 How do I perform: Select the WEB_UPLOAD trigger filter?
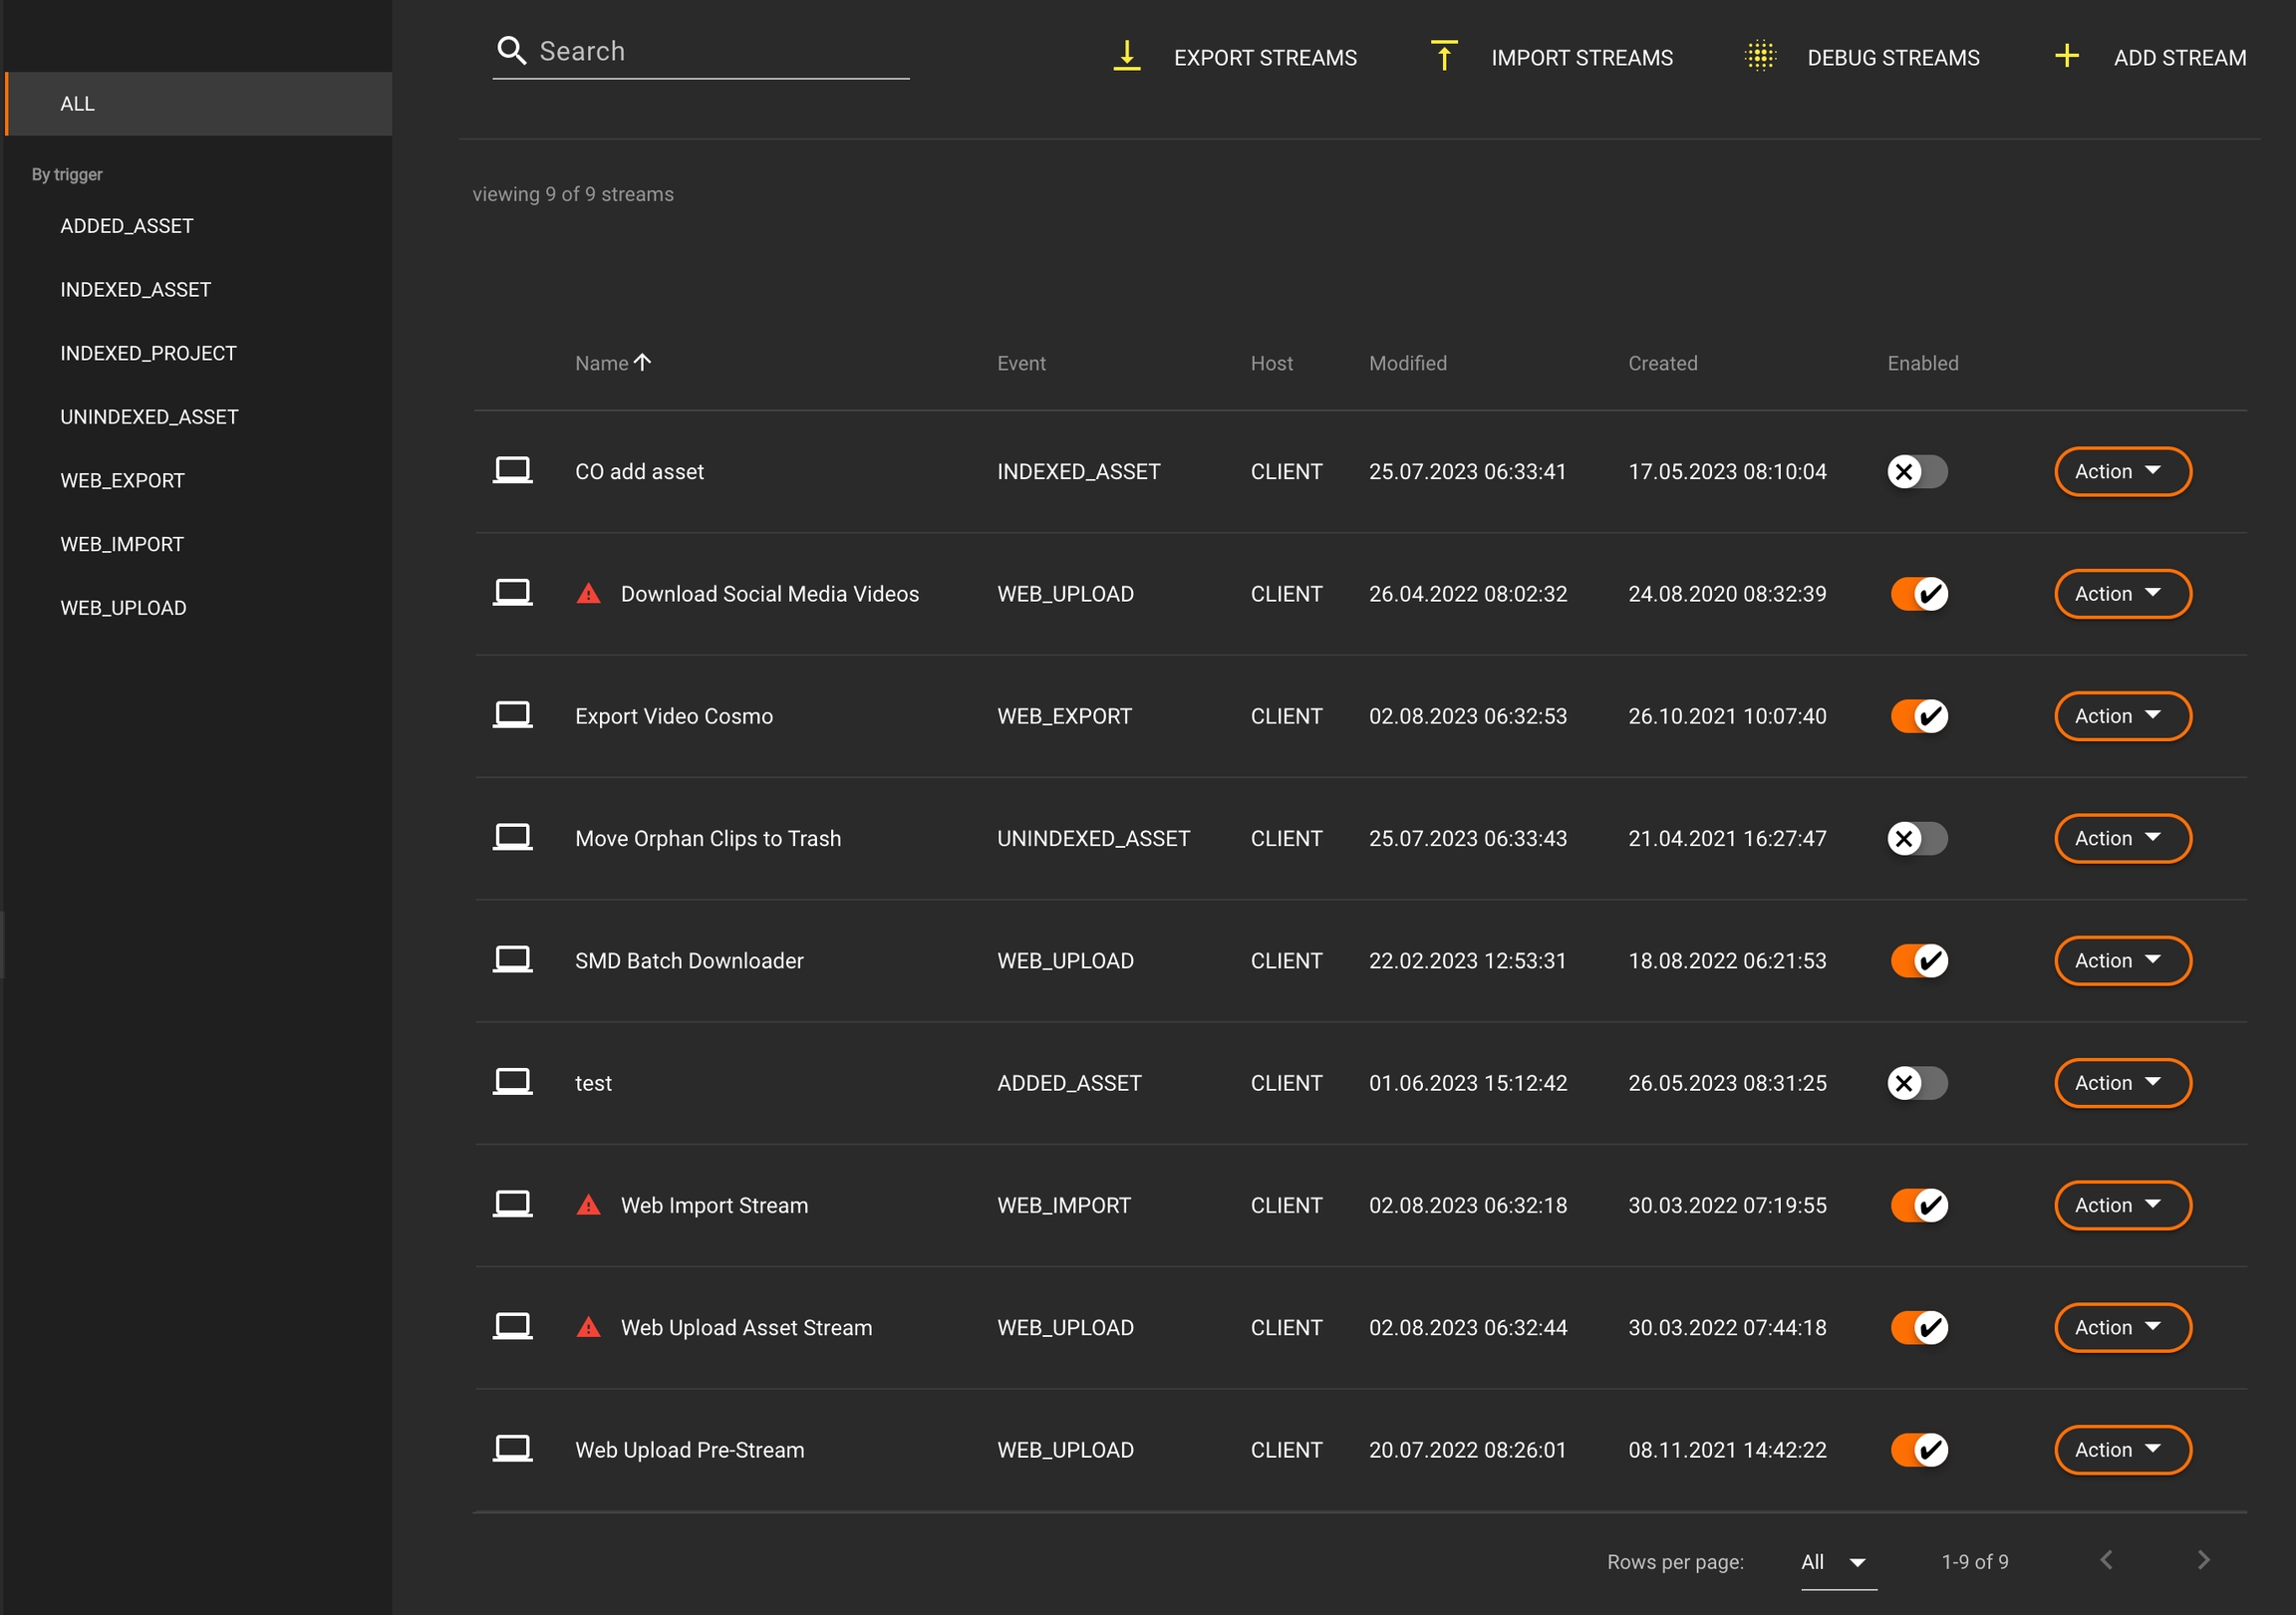point(123,608)
